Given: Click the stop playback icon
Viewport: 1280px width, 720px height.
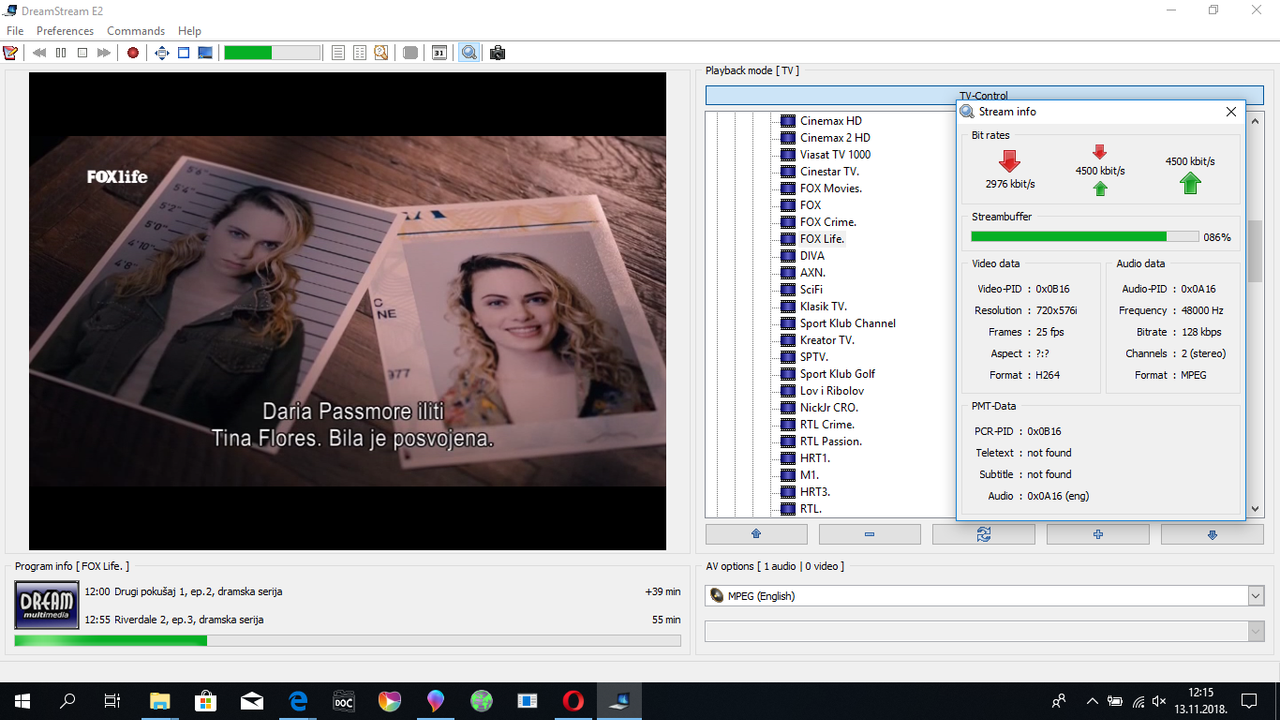Looking at the screenshot, I should 82,53.
